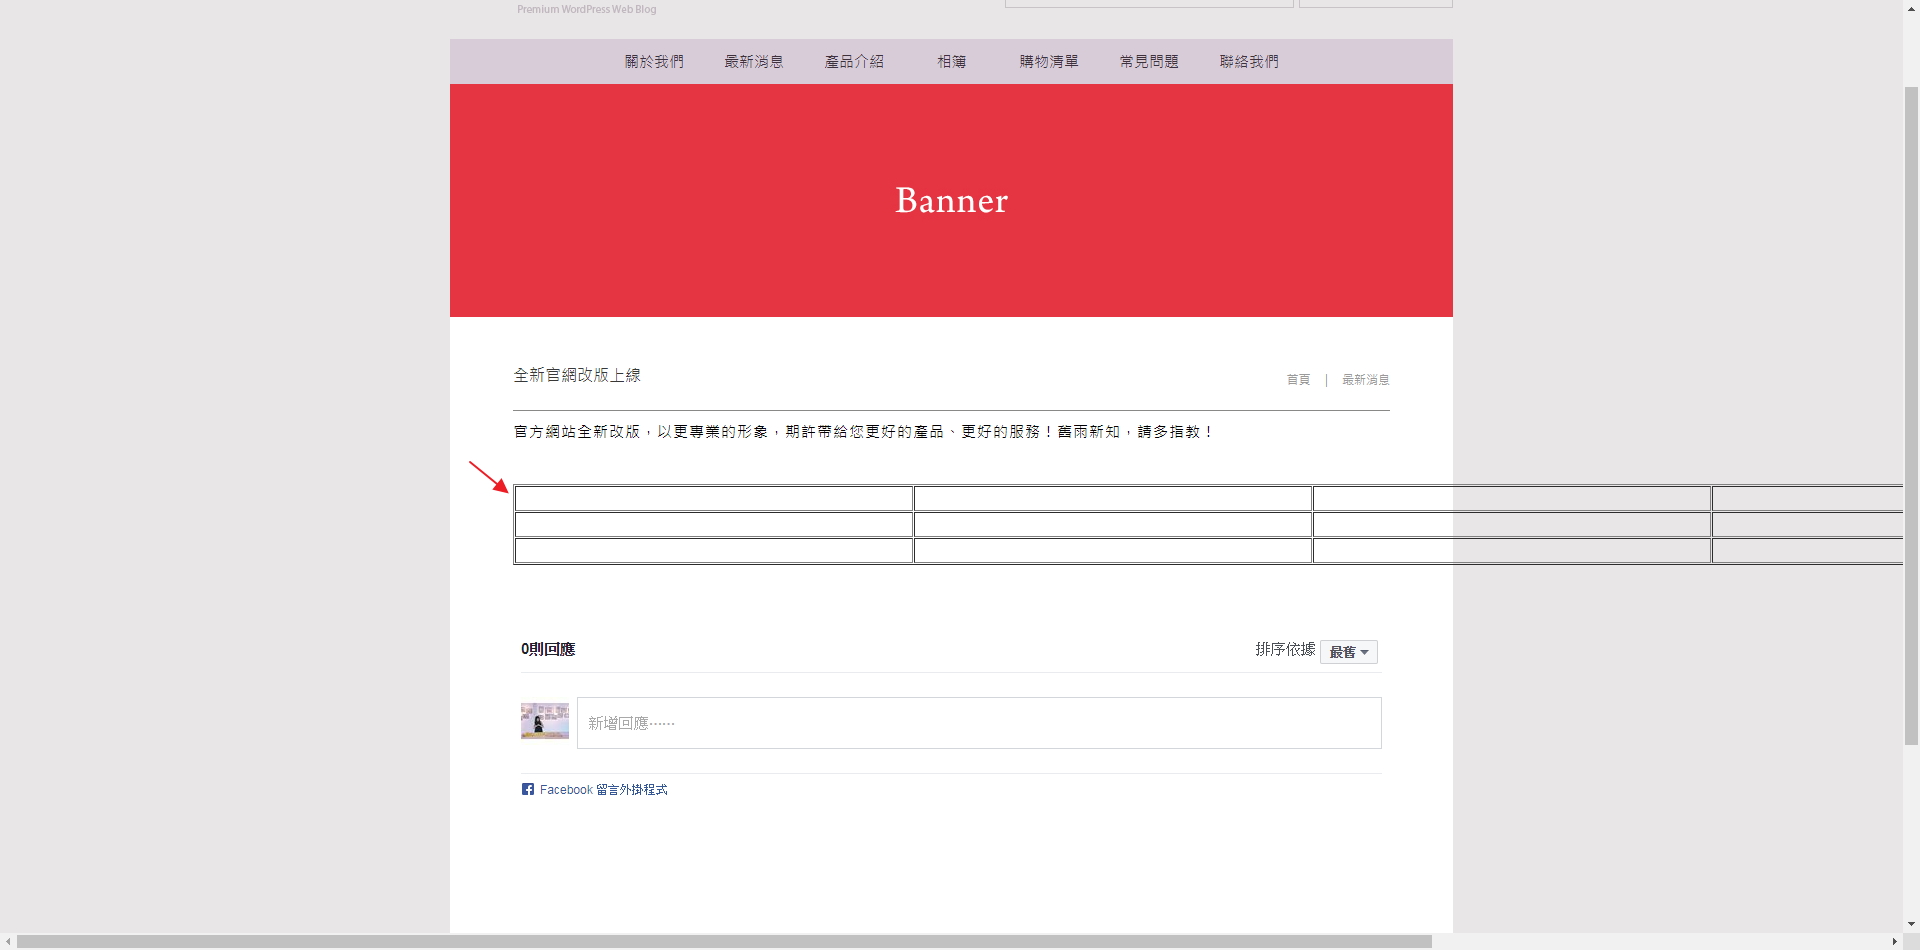The height and width of the screenshot is (950, 1920).
Task: Open the Facebook 留言外掛程式 link
Action: [603, 790]
